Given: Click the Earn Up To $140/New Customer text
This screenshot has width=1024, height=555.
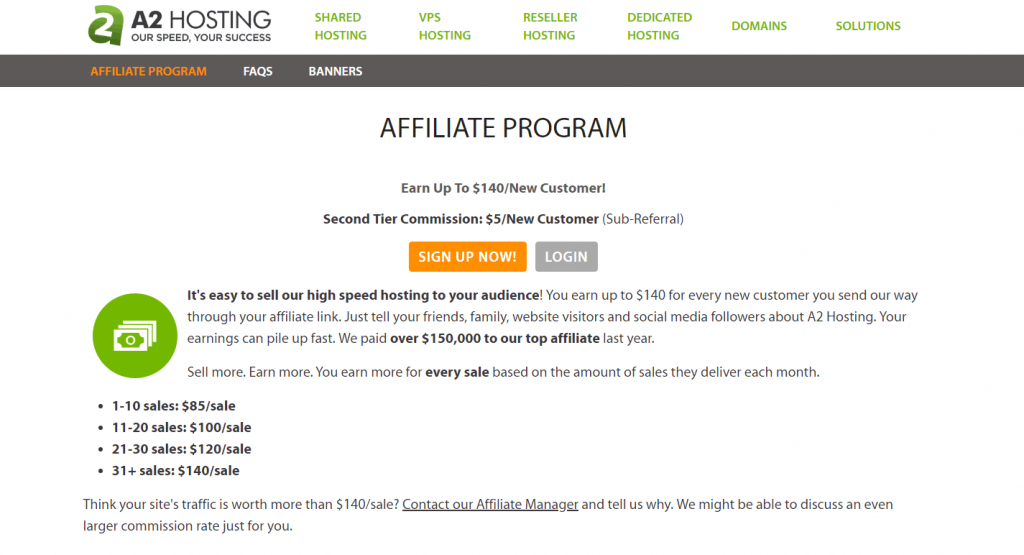Looking at the screenshot, I should (x=503, y=188).
